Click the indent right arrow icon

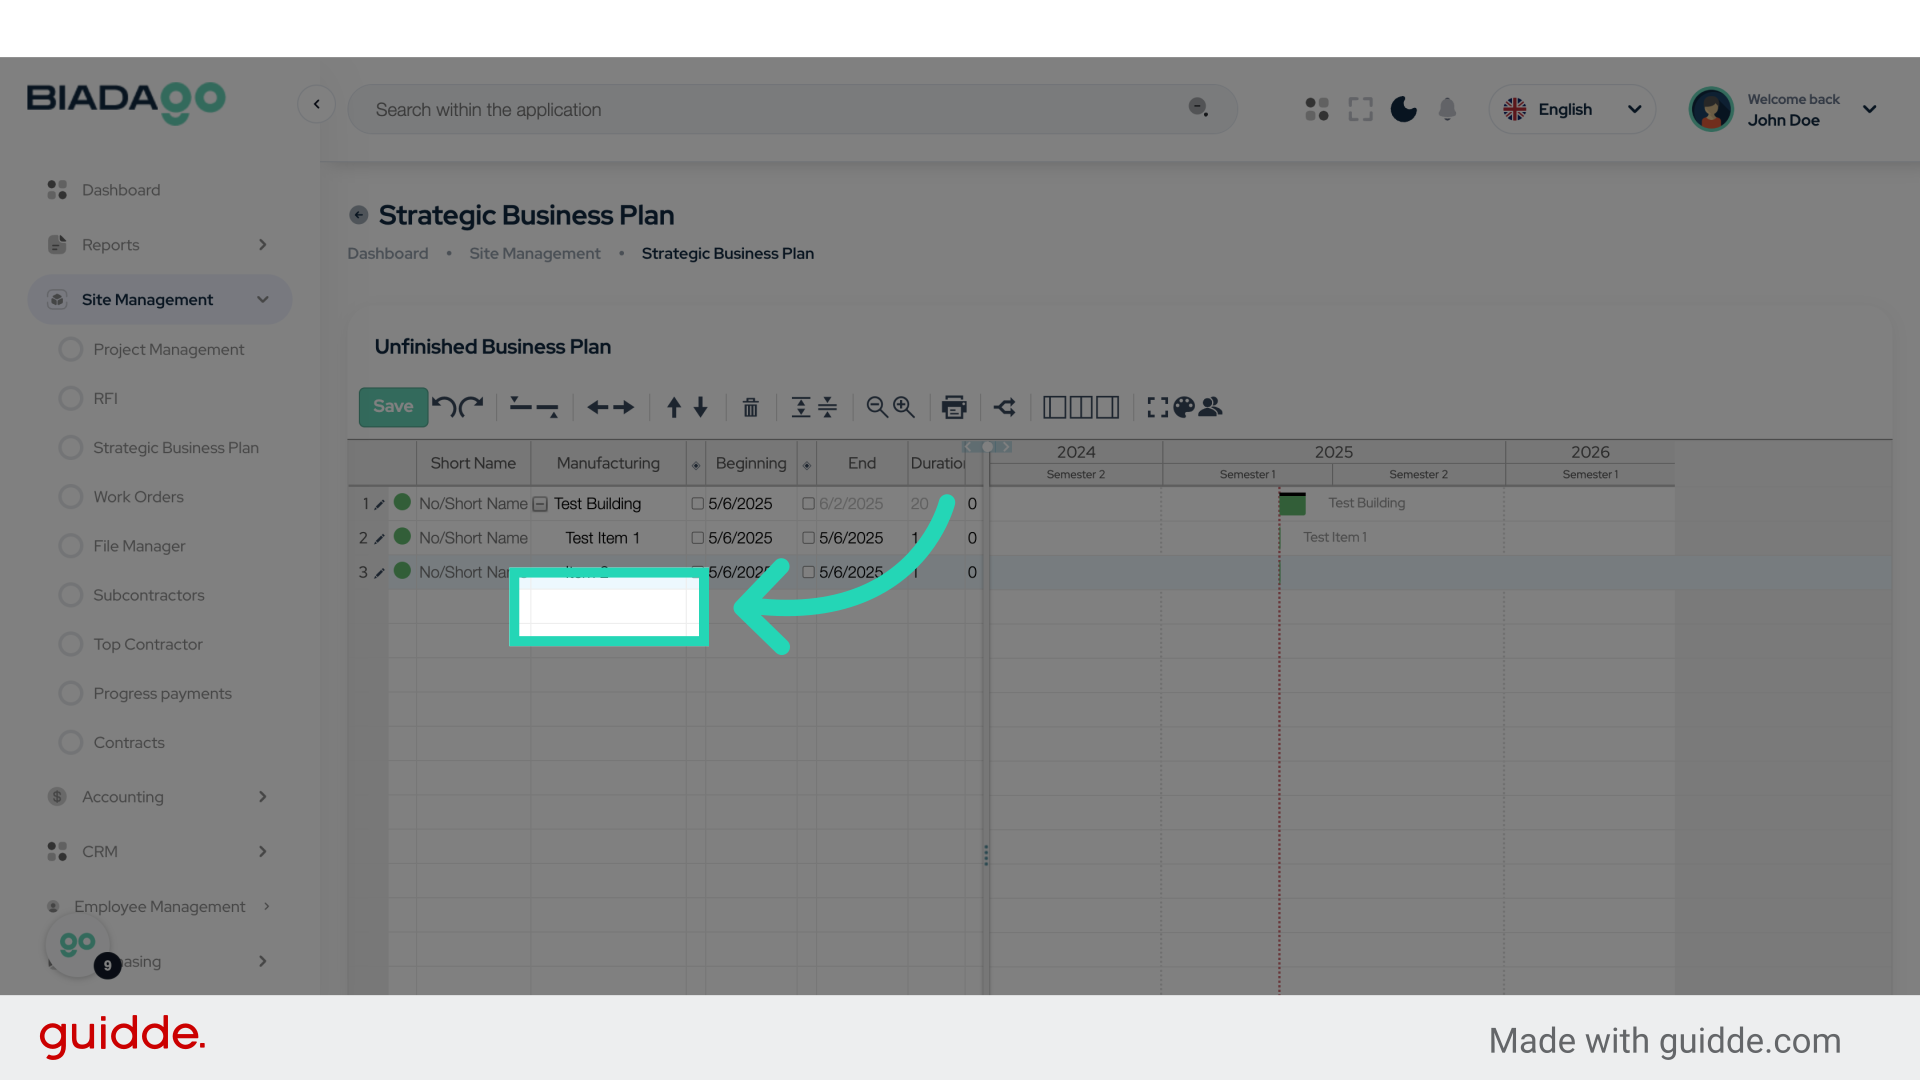[624, 407]
